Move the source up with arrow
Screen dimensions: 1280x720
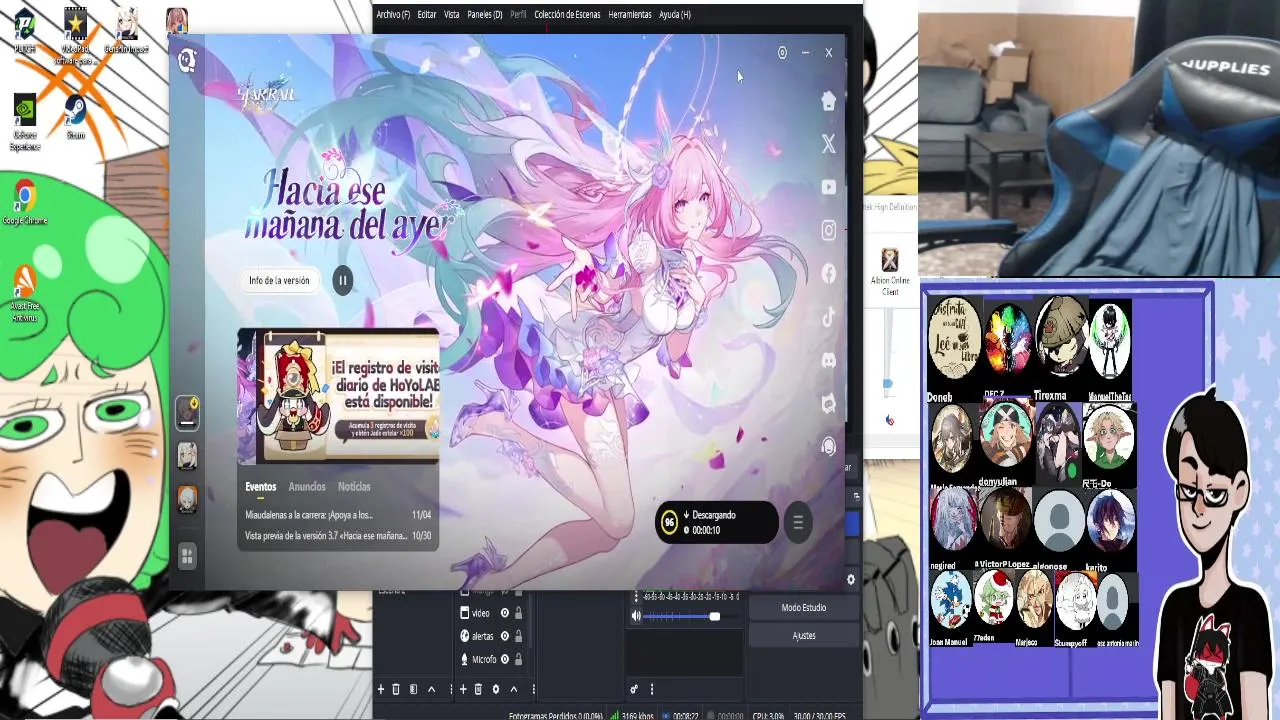click(x=514, y=690)
